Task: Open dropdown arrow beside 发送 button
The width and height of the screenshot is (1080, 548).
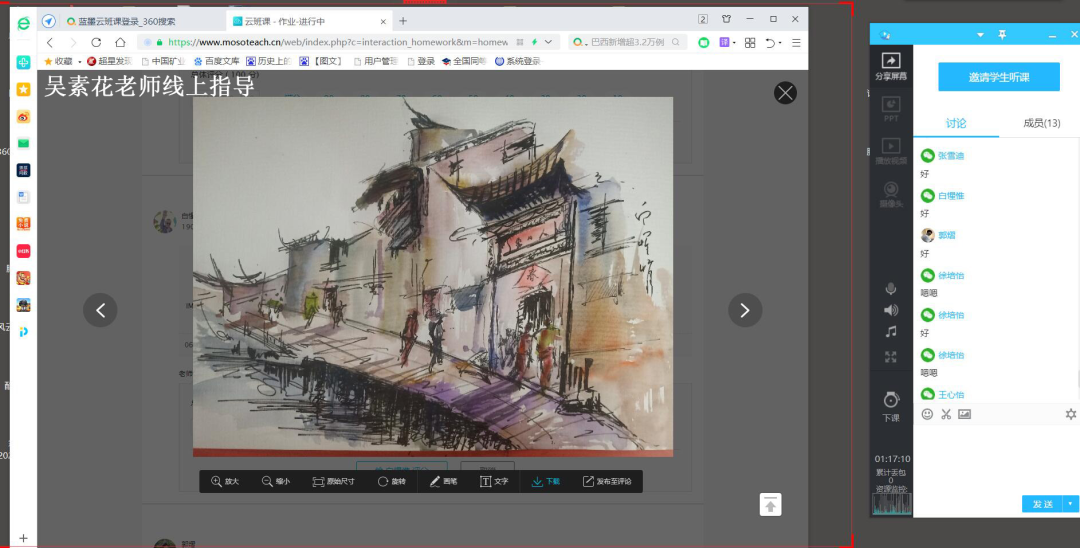Action: coord(1070,504)
